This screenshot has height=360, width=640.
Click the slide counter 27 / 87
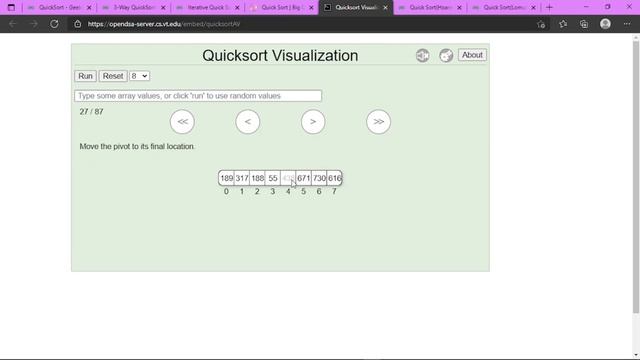click(91, 112)
